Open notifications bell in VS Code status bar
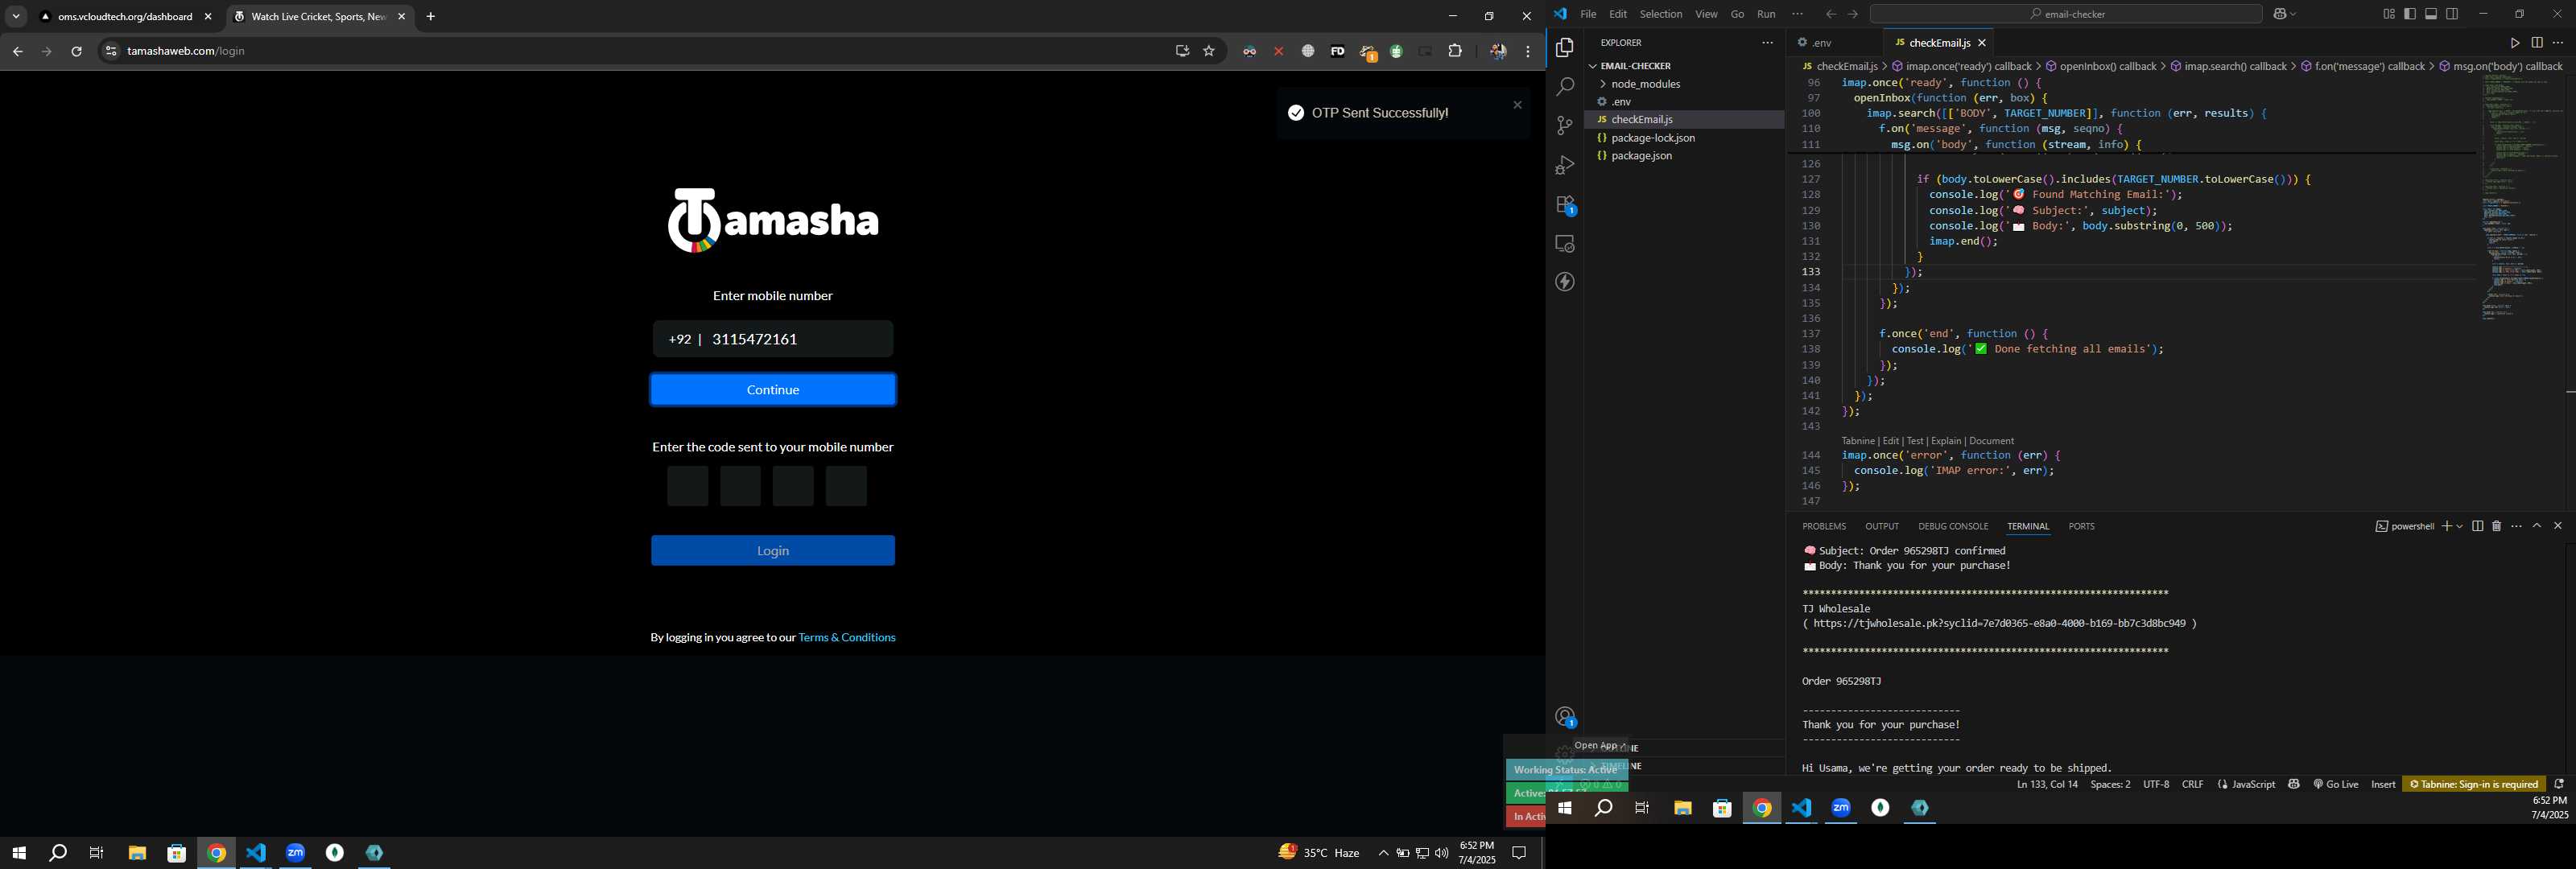This screenshot has height=869, width=2576. click(x=2559, y=784)
